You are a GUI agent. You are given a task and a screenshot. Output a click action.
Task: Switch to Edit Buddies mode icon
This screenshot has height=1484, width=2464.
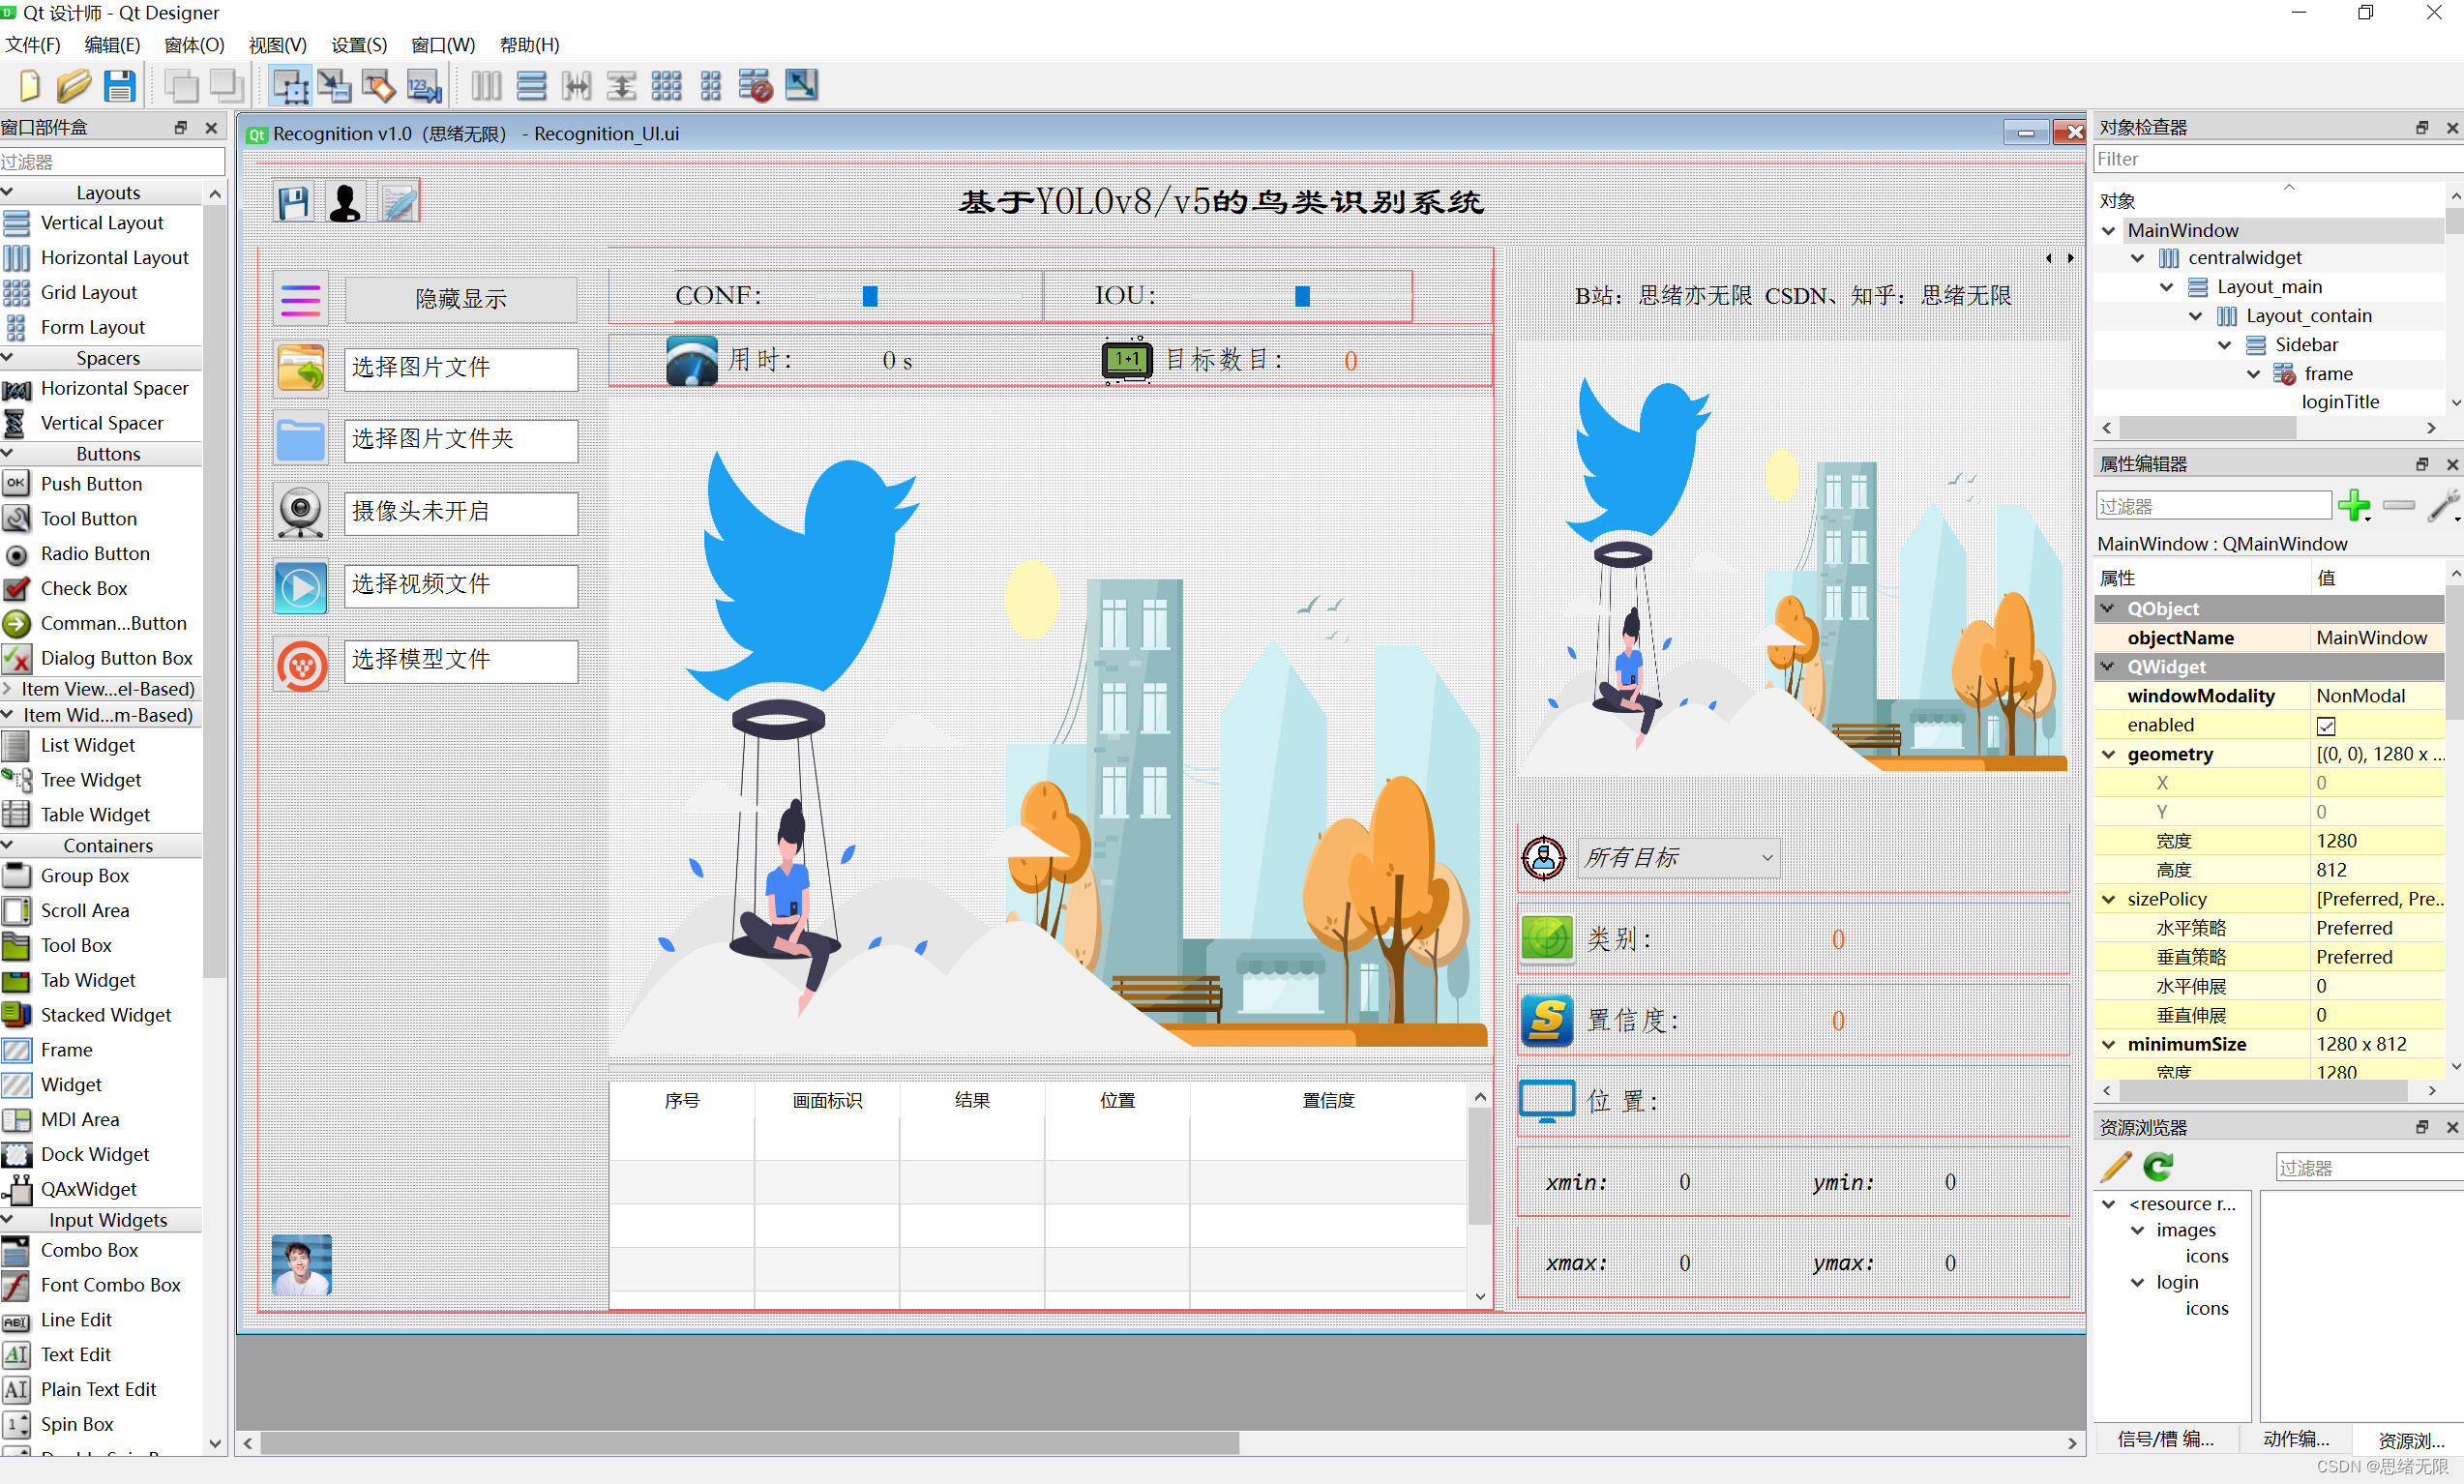(379, 86)
